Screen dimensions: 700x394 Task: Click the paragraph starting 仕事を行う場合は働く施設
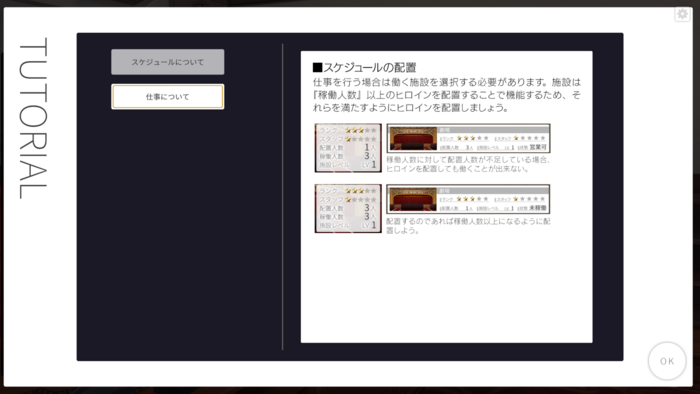(x=446, y=95)
